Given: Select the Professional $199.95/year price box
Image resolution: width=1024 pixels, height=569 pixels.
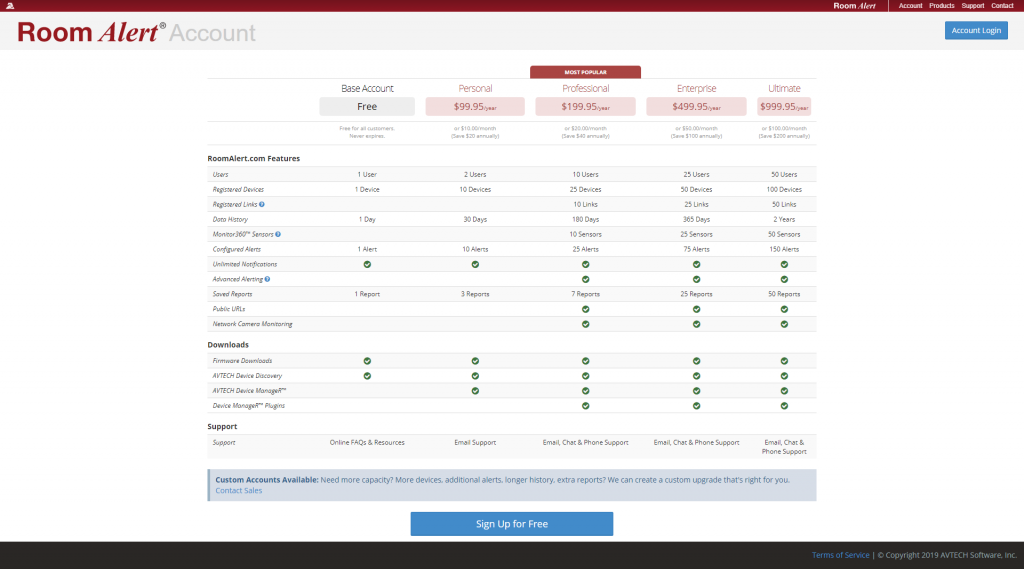Looking at the screenshot, I should tap(585, 106).
